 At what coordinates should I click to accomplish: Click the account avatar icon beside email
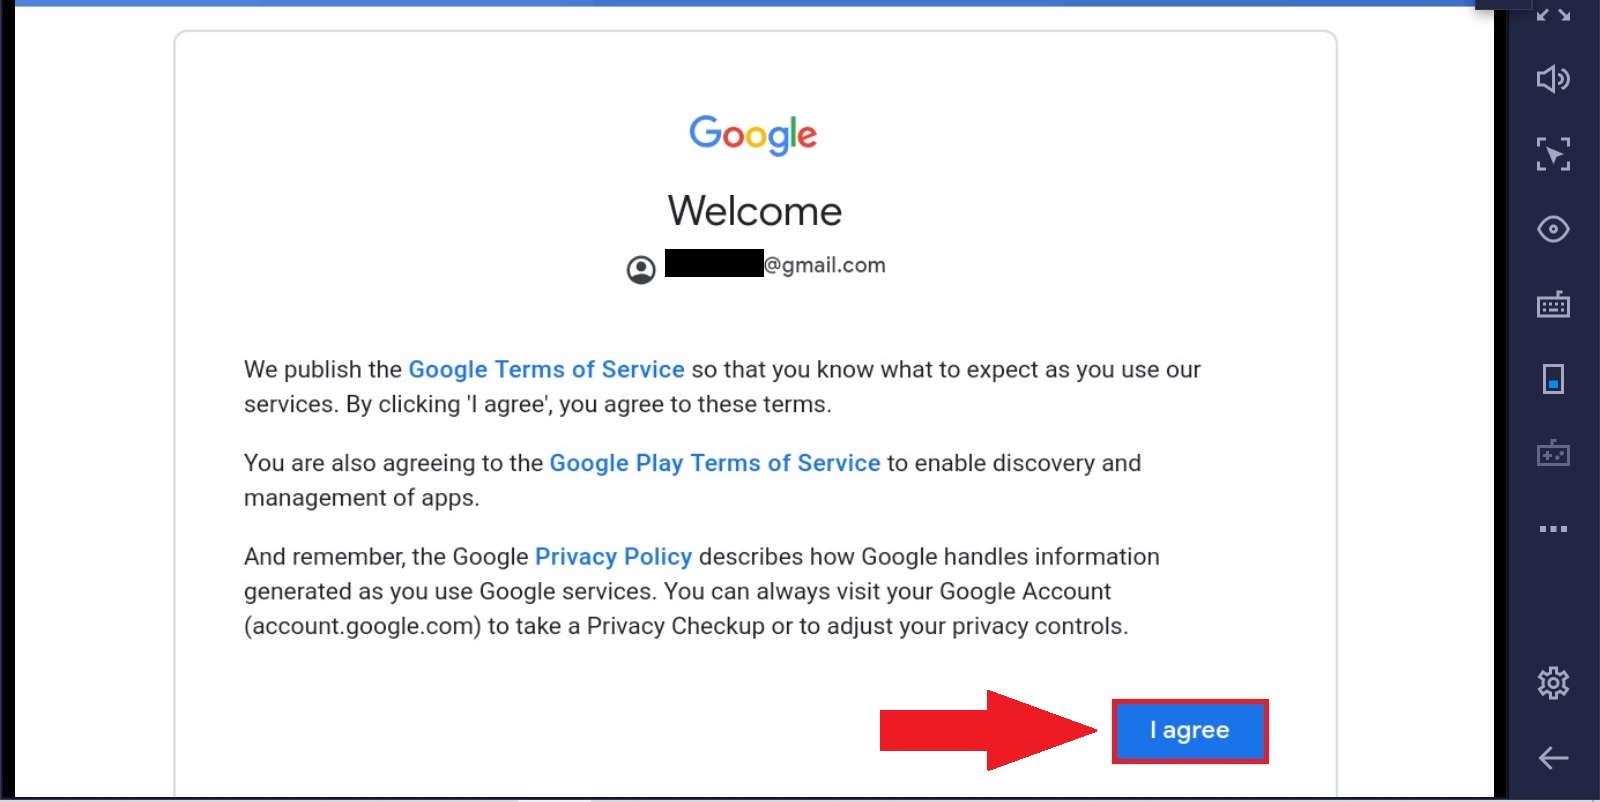641,269
